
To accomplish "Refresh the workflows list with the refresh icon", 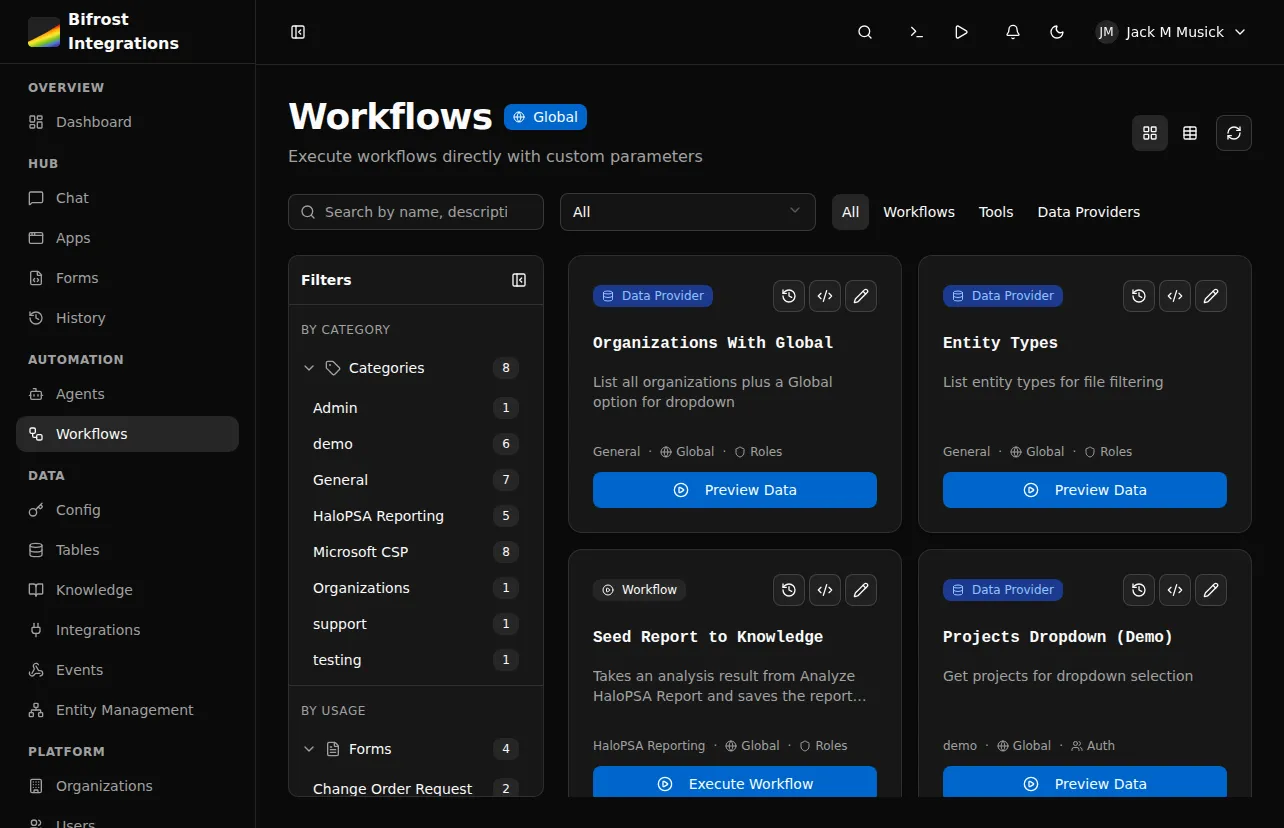I will click(x=1233, y=132).
